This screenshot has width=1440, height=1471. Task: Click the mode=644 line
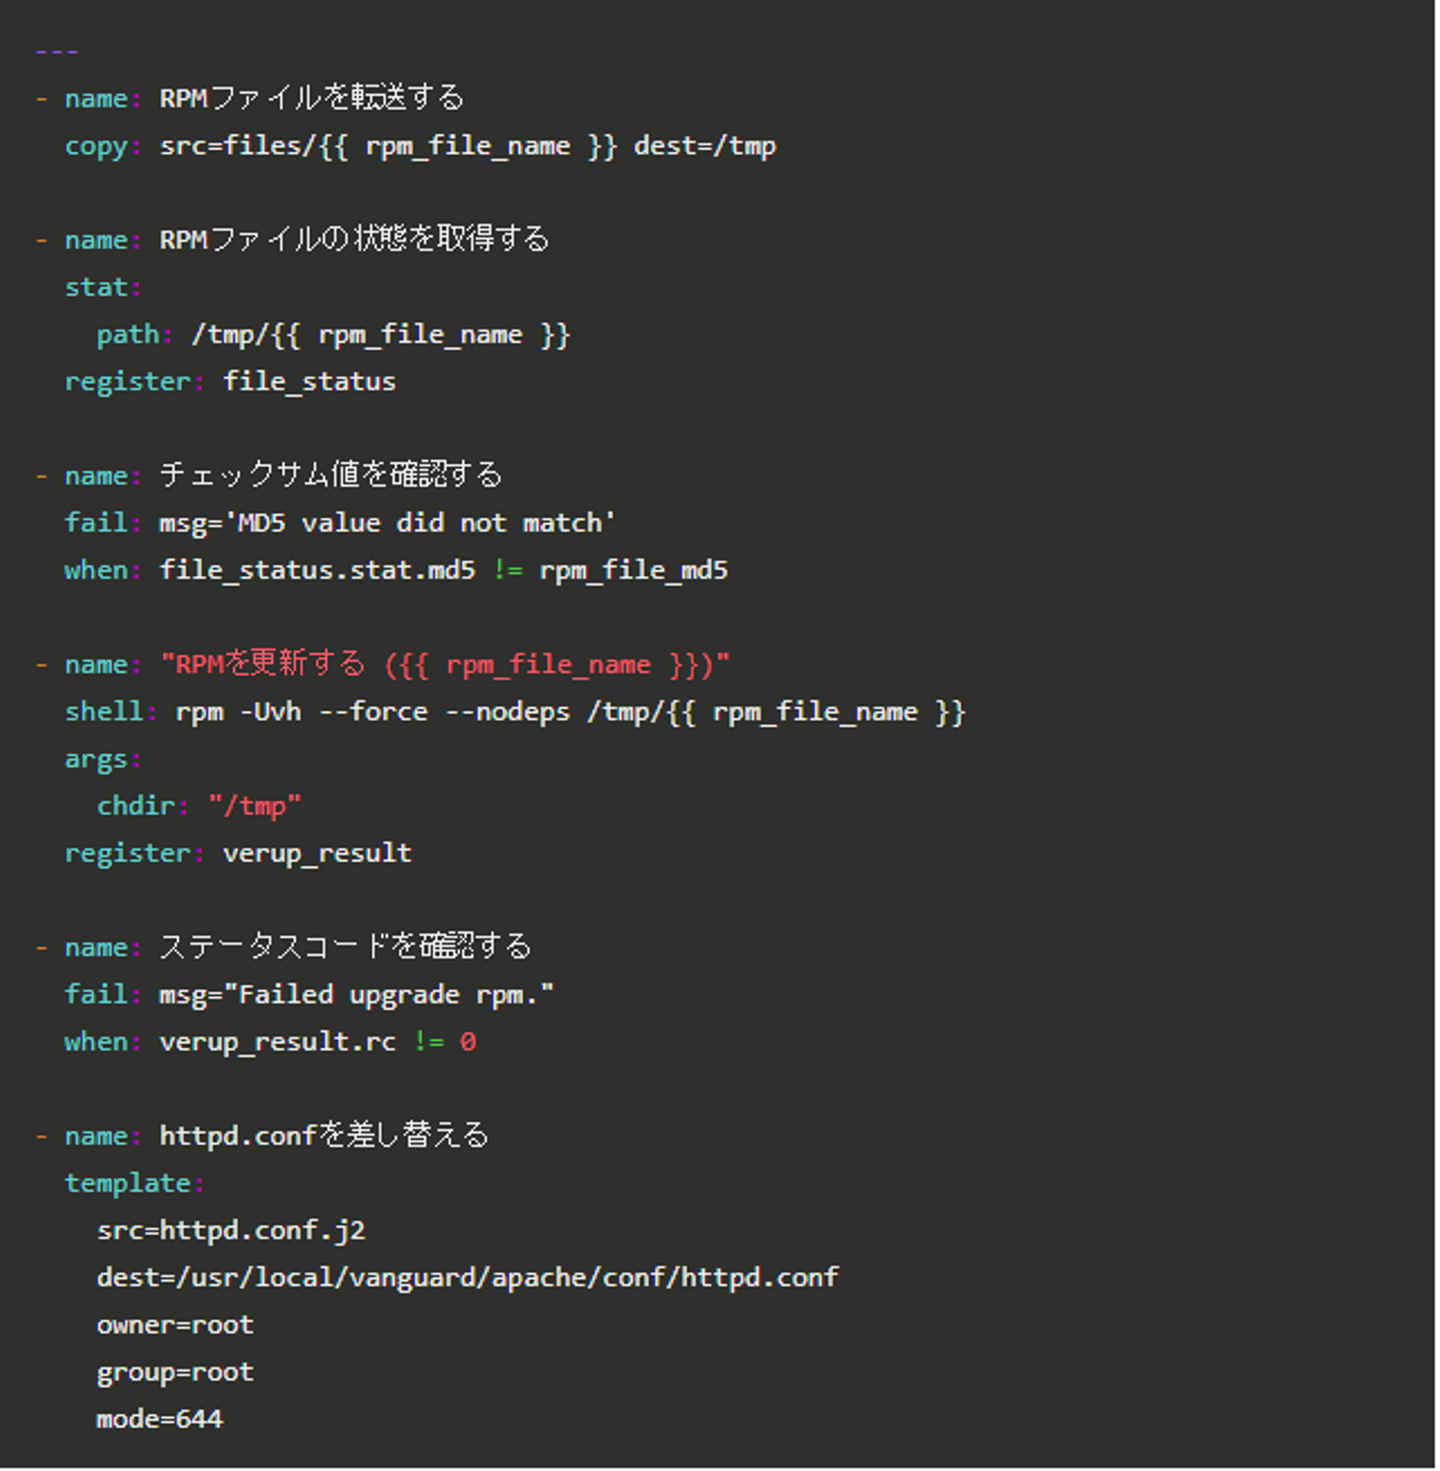(x=160, y=1419)
